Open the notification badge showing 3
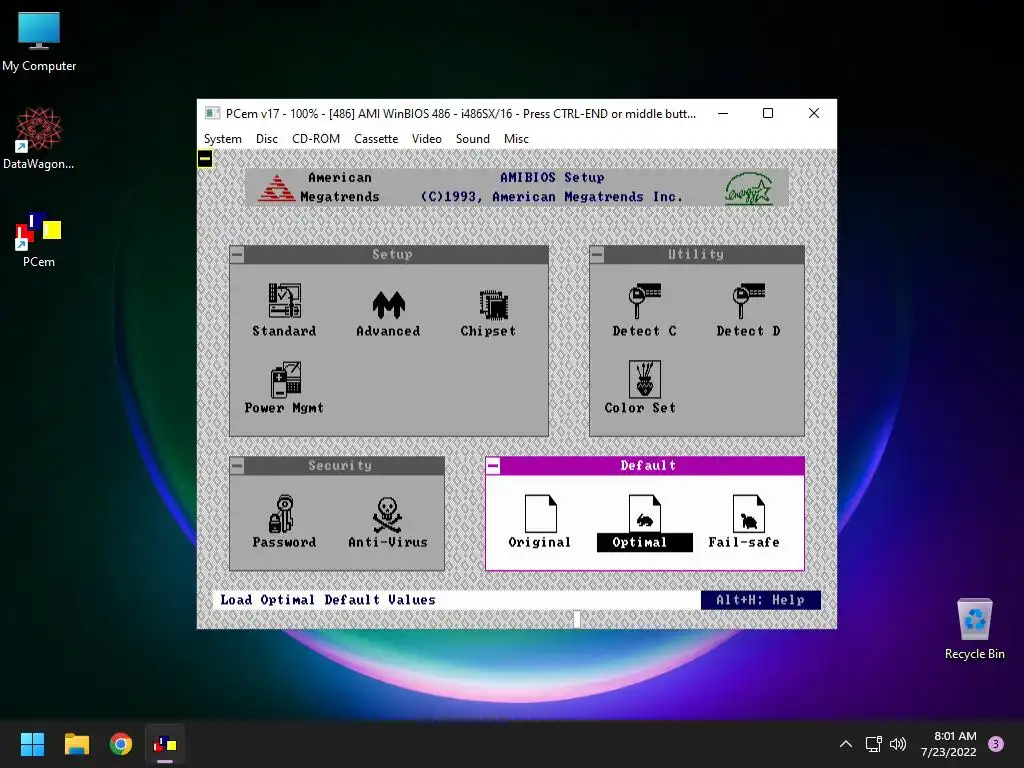The height and width of the screenshot is (768, 1024). pyautogui.click(x=995, y=744)
